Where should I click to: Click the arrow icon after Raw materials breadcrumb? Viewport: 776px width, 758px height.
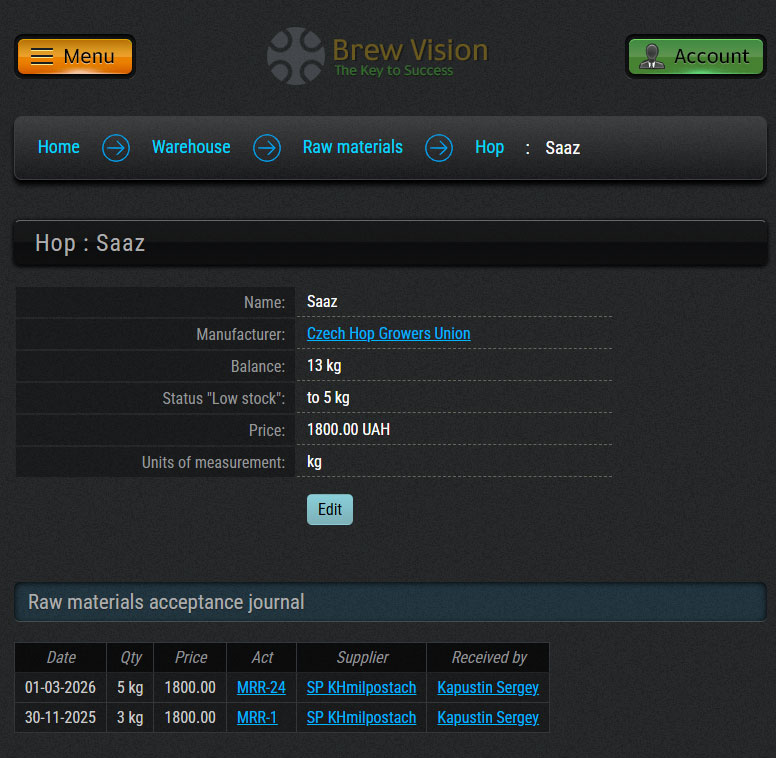pyautogui.click(x=439, y=148)
